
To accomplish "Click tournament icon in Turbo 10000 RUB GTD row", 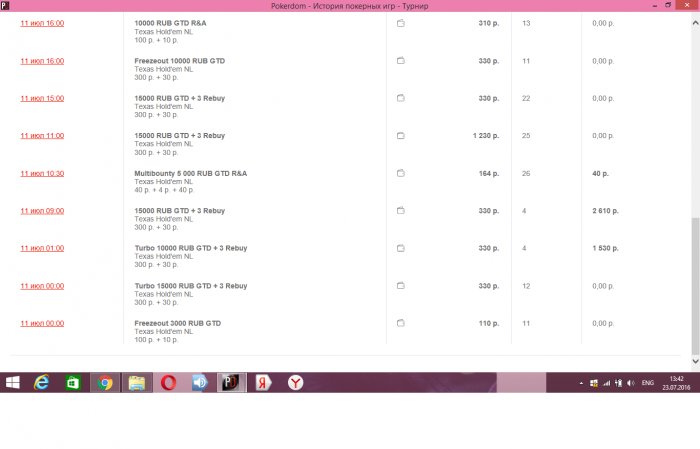I will click(x=400, y=248).
